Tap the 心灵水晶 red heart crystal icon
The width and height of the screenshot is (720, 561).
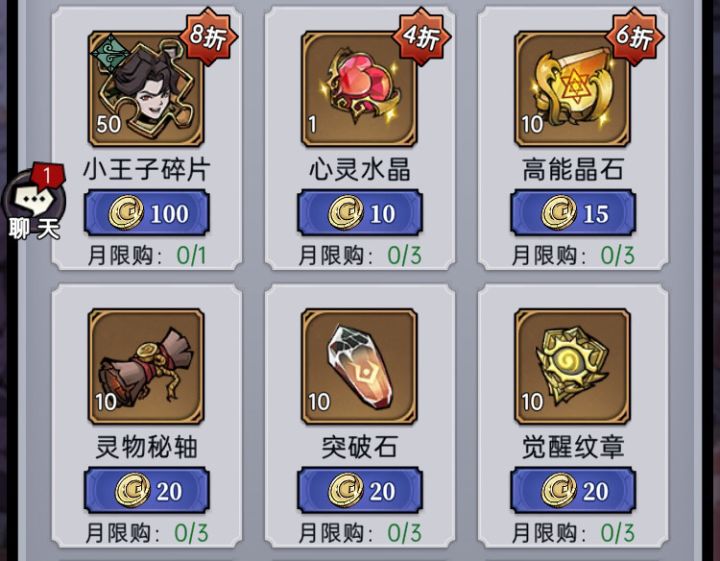coord(359,89)
